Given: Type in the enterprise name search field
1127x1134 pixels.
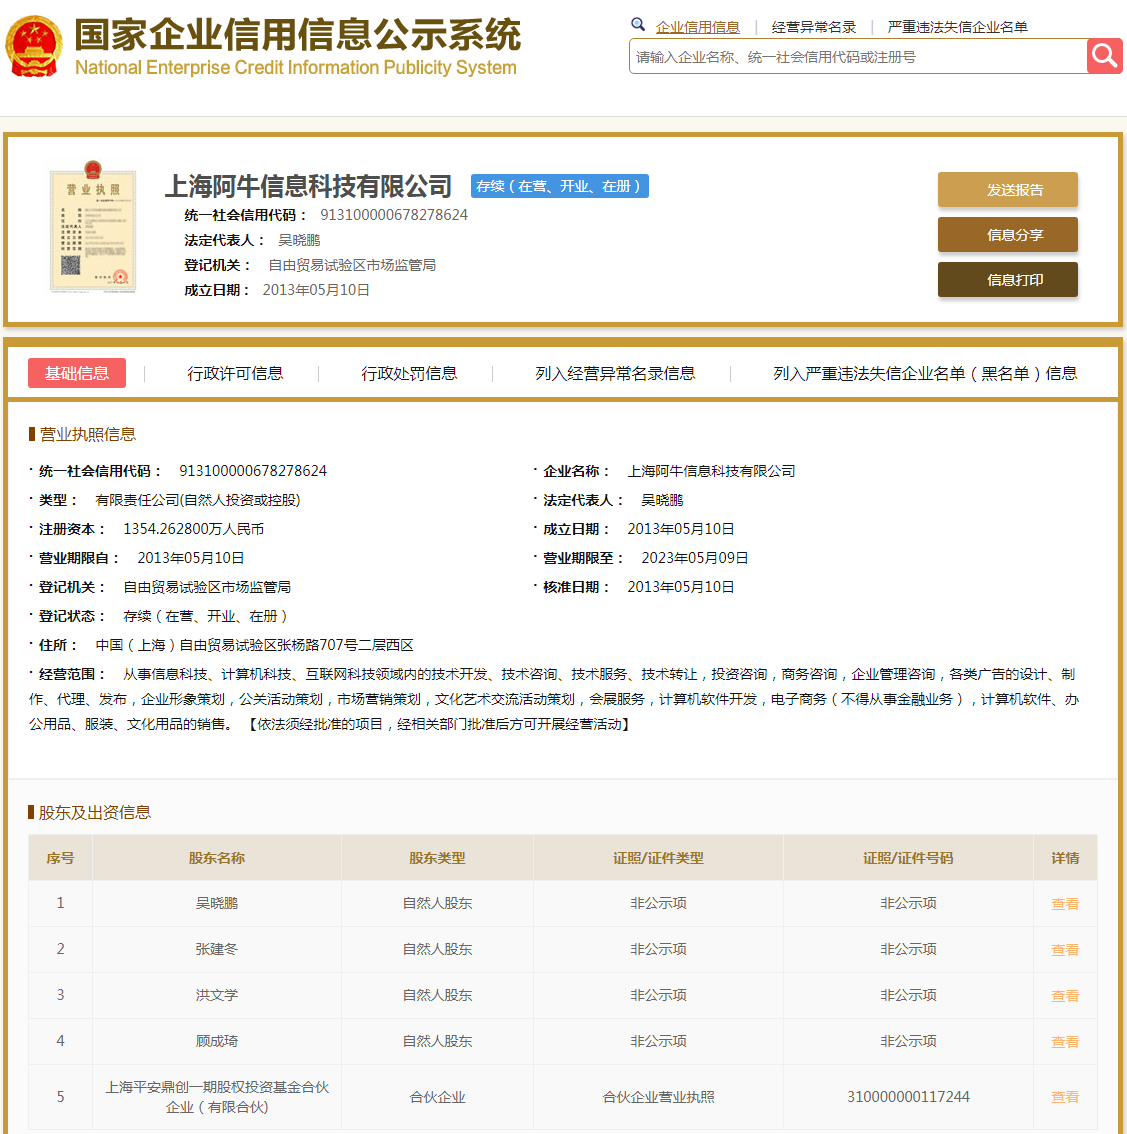Looking at the screenshot, I should 857,57.
